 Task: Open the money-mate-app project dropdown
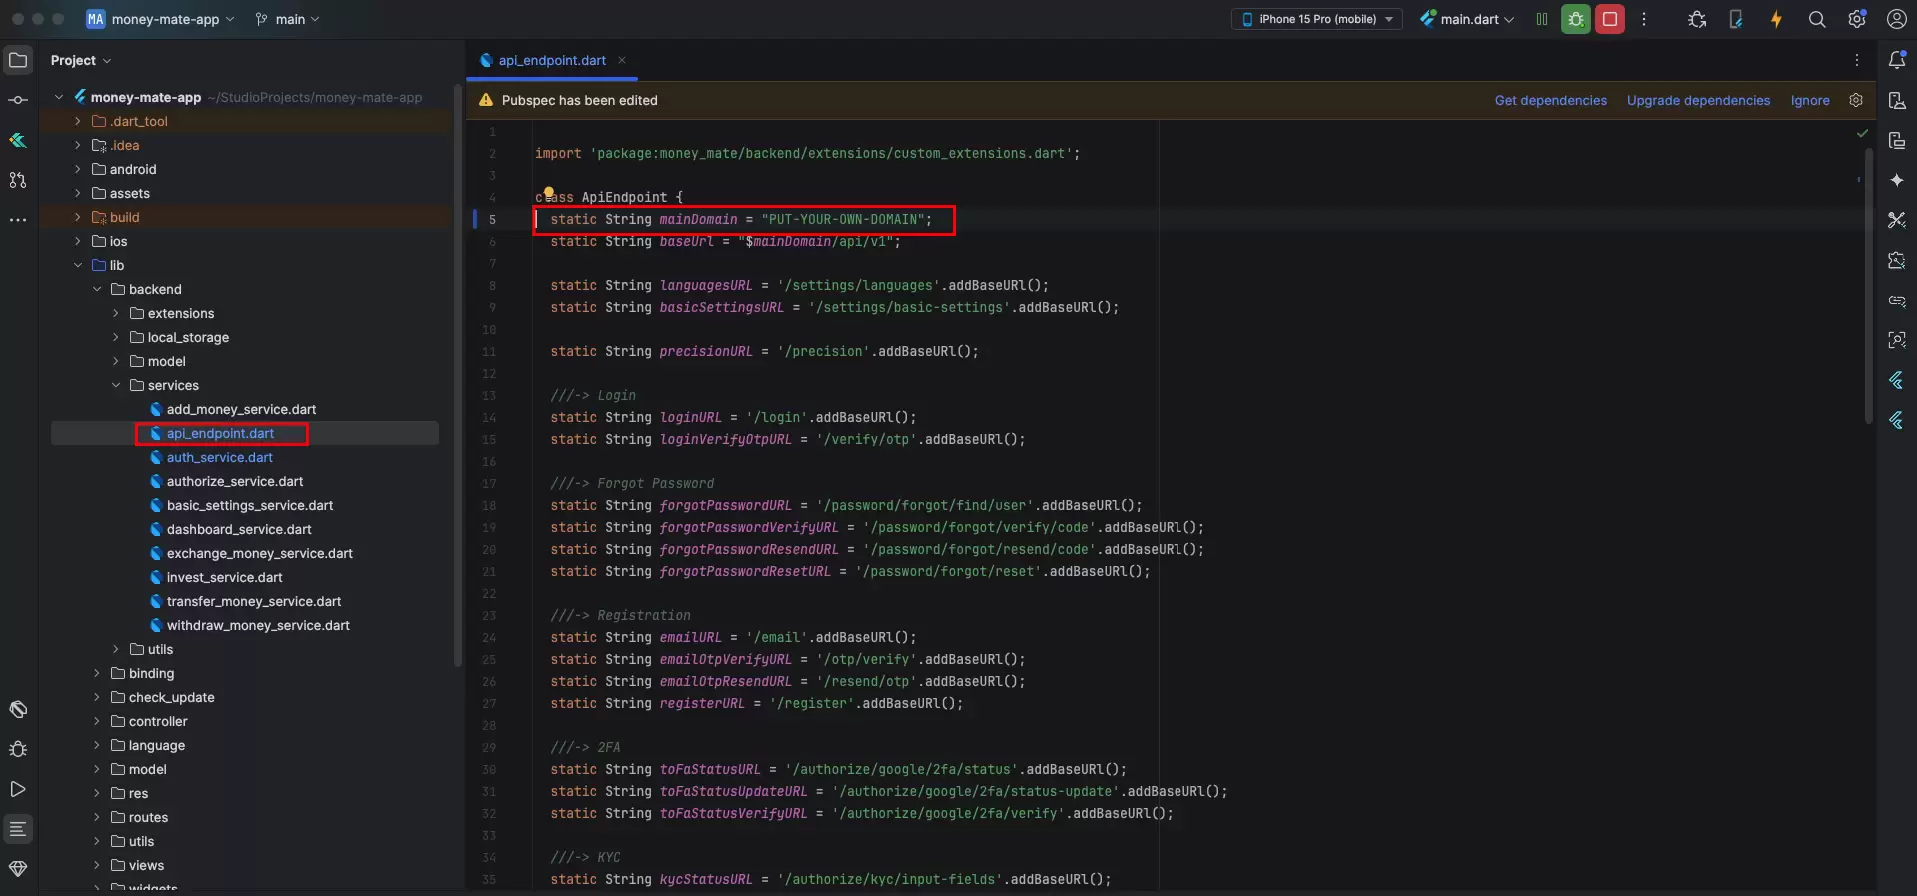pos(161,19)
